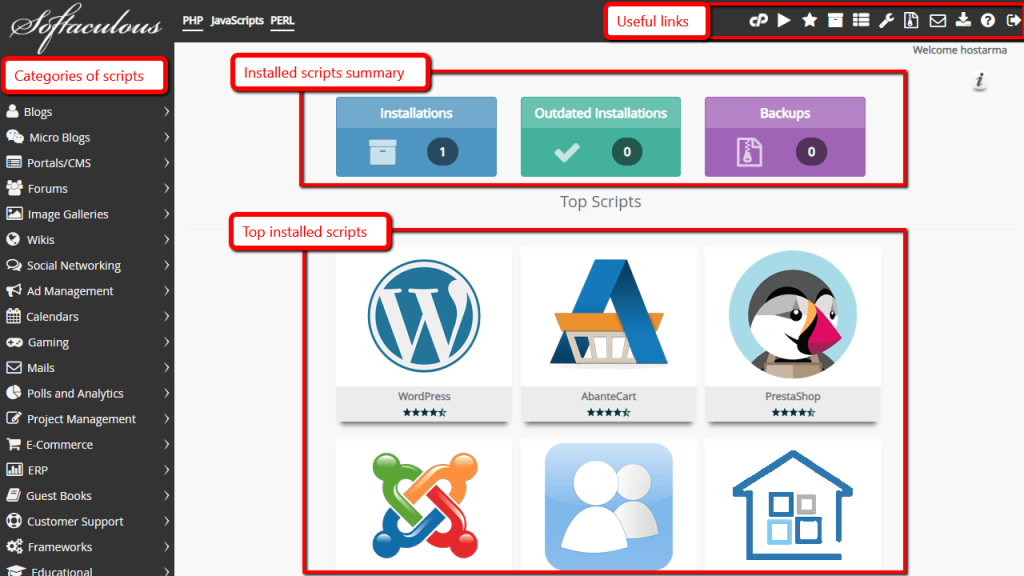Viewport: 1024px width, 576px height.
Task: Click the "Top Scripts" heading
Action: [600, 201]
